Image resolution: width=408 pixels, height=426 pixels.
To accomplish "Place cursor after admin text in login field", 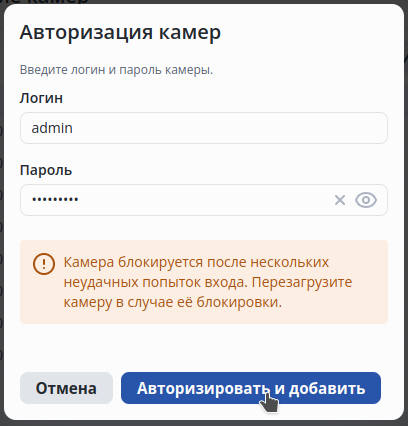I will click(73, 128).
